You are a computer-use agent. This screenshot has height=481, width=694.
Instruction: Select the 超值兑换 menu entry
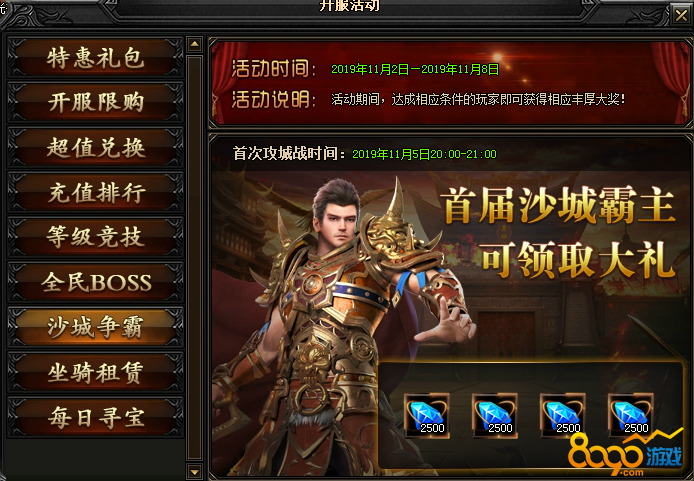point(96,147)
